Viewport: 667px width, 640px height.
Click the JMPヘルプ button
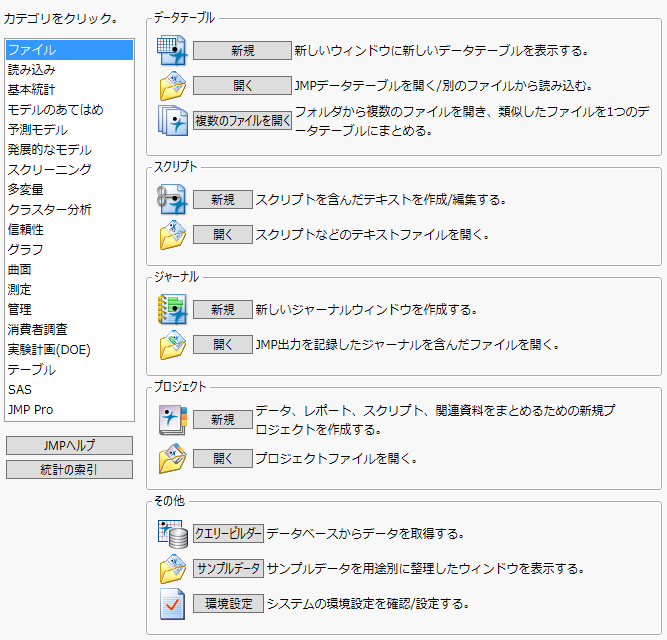(69, 446)
